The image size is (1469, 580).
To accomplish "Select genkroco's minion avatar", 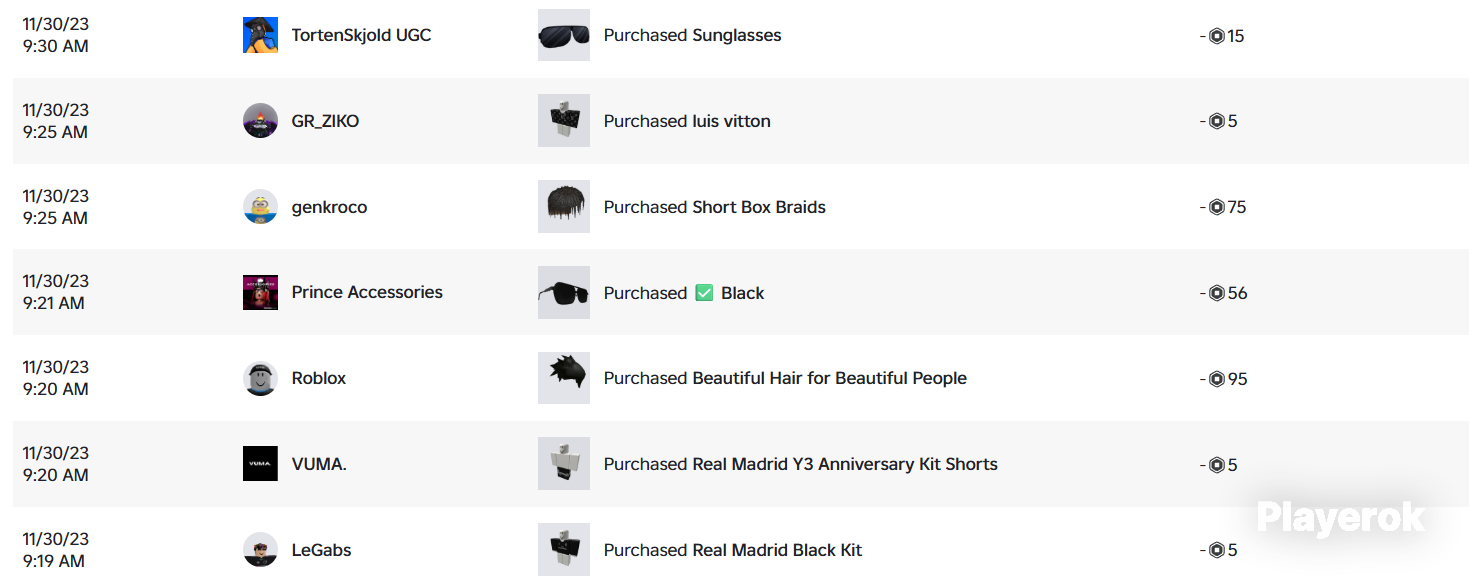I will 260,207.
